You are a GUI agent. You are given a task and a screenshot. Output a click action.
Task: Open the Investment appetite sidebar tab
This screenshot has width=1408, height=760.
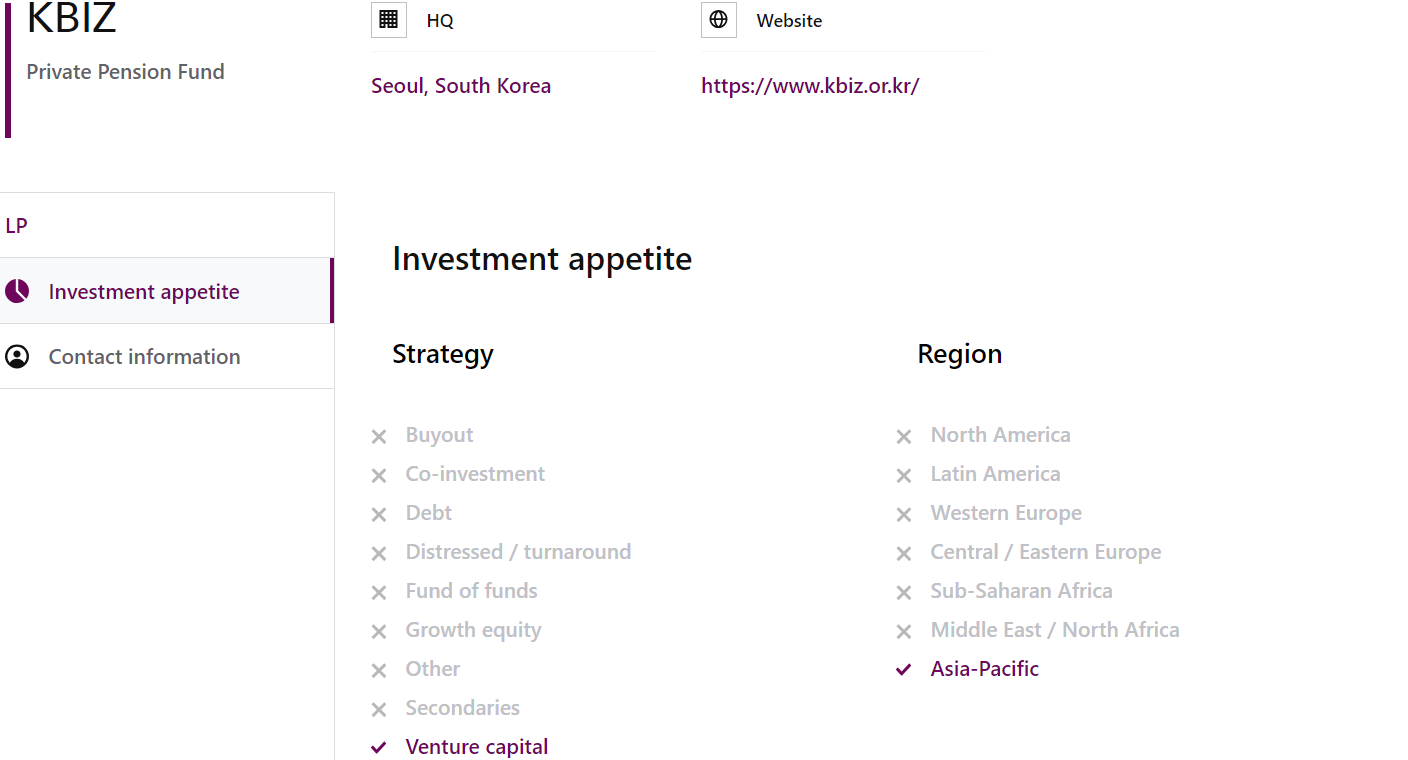[x=166, y=291]
